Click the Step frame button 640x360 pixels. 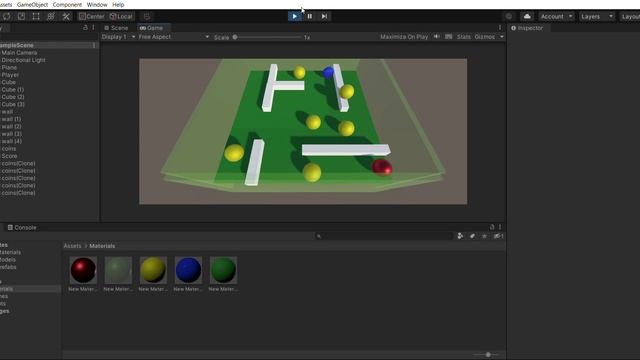[x=324, y=16]
